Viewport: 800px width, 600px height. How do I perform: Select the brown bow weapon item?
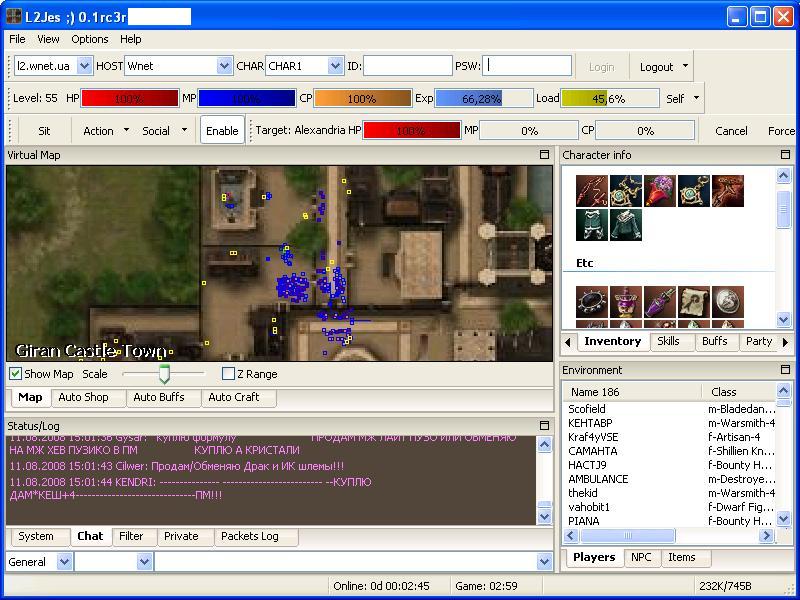[728, 191]
